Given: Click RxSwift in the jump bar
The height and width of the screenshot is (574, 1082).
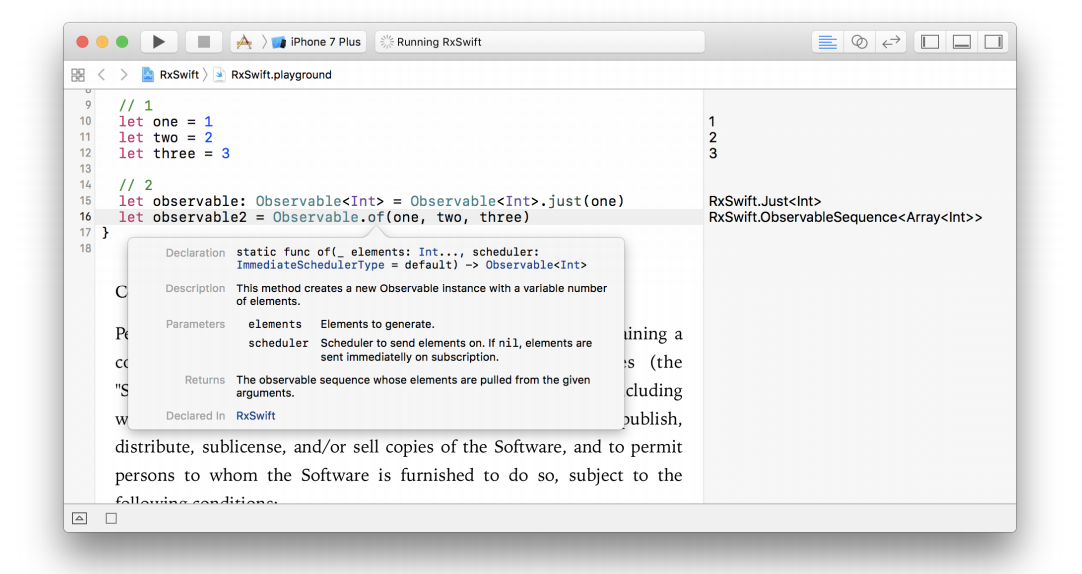Looking at the screenshot, I should click(x=170, y=75).
